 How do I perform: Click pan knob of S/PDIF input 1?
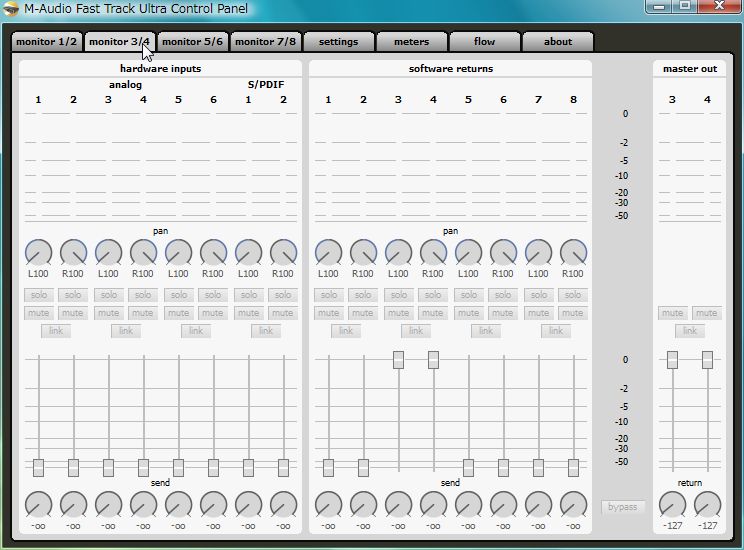pos(249,252)
